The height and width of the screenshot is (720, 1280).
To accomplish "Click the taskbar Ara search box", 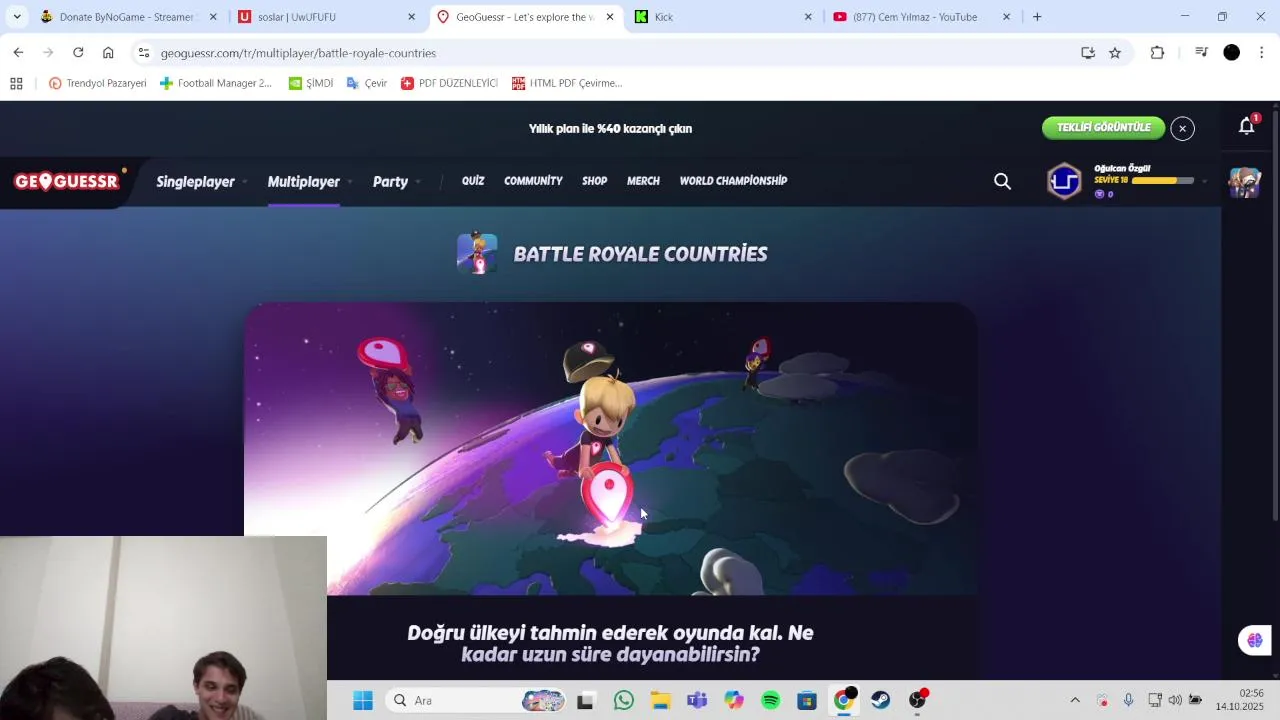I will click(475, 701).
